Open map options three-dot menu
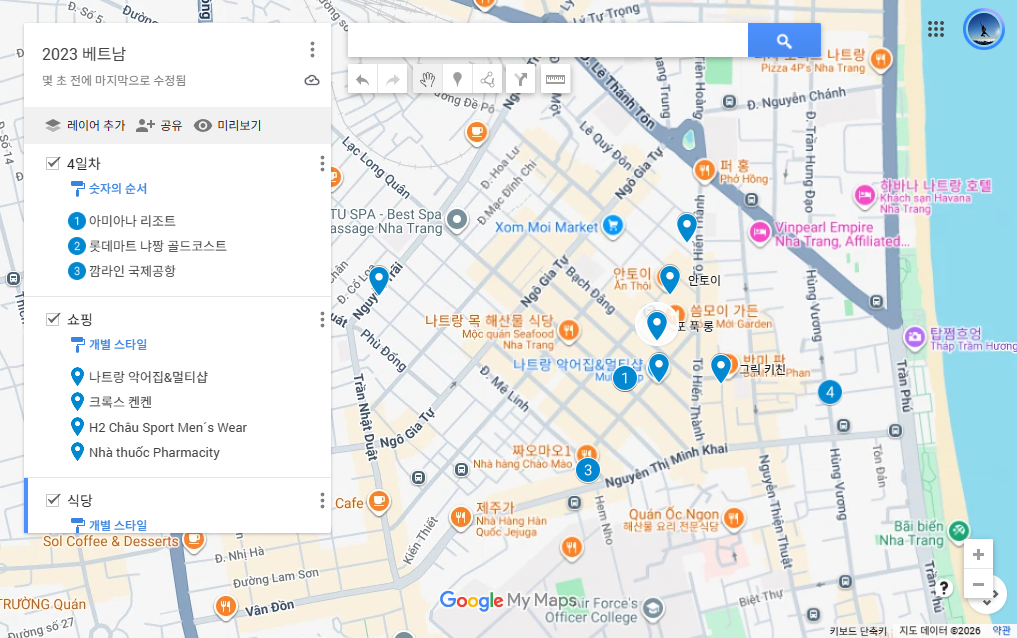The image size is (1017, 638). point(312,50)
